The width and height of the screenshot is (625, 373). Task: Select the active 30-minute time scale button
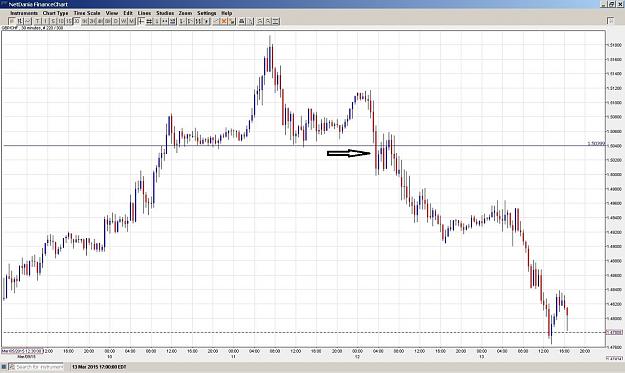[x=77, y=21]
